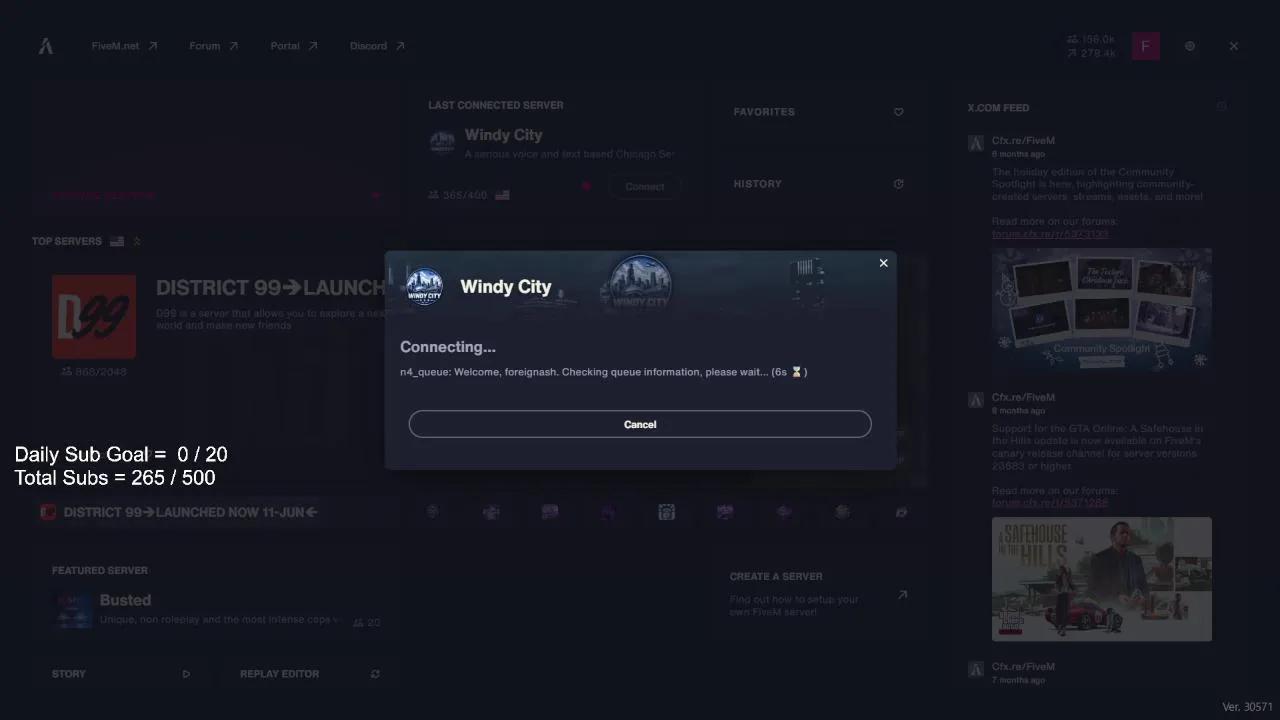Click the Busted server icon
The width and height of the screenshot is (1280, 720).
click(73, 609)
